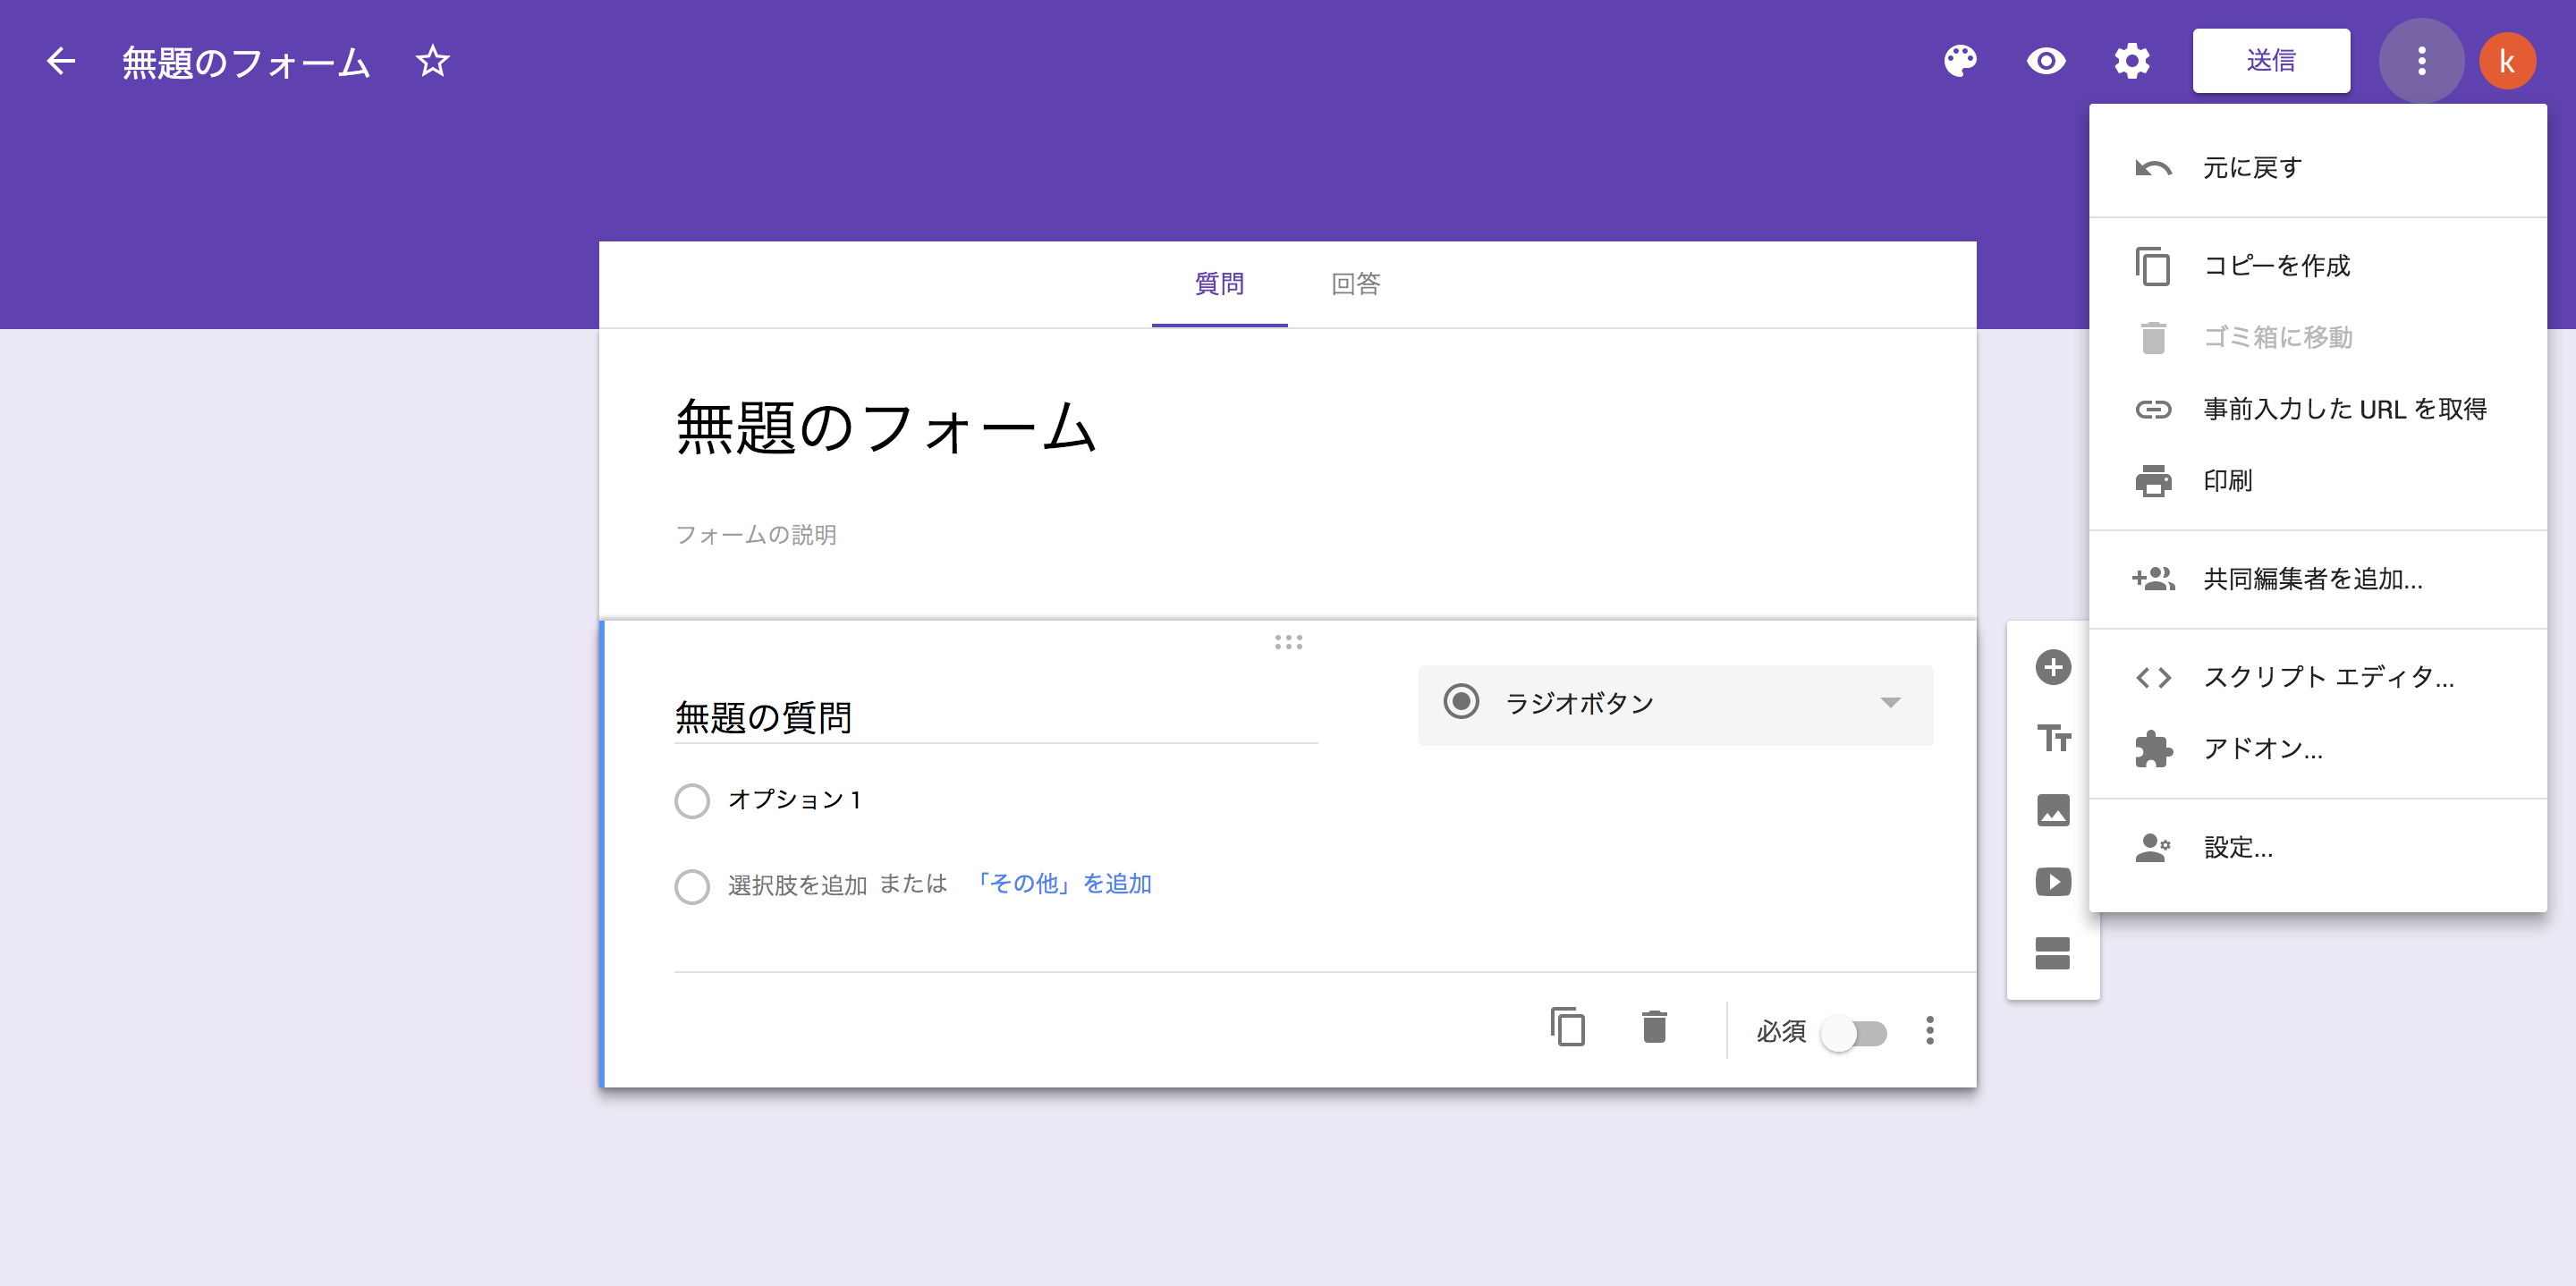Preview the form with the eye icon
The width and height of the screenshot is (2576, 1286).
(x=2046, y=61)
